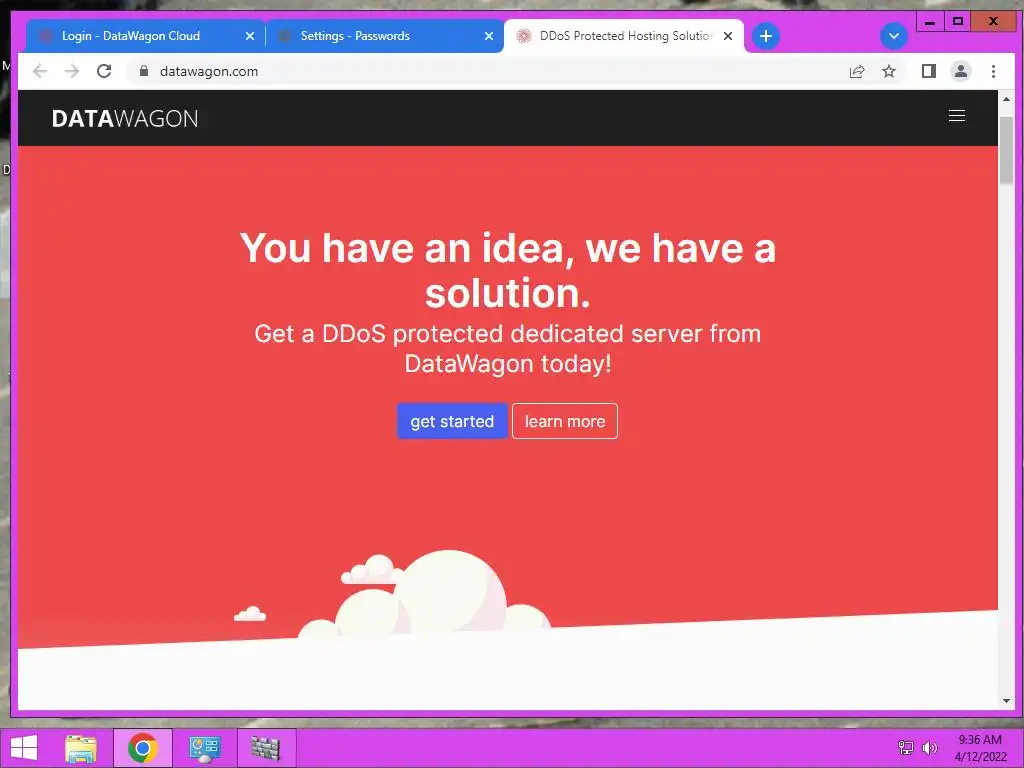Click the volume speaker tray icon
Viewport: 1024px width, 768px height.
click(929, 748)
